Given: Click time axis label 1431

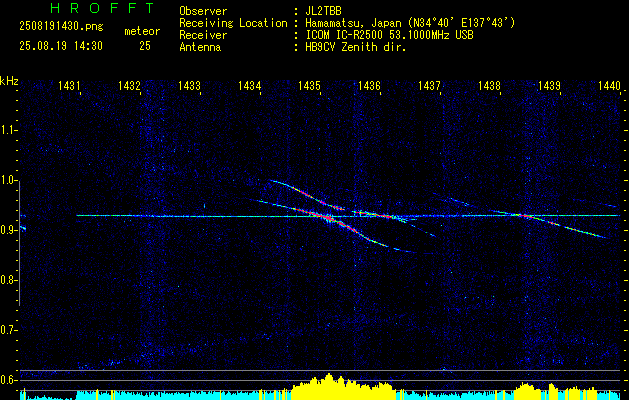Looking at the screenshot, I should point(69,85).
